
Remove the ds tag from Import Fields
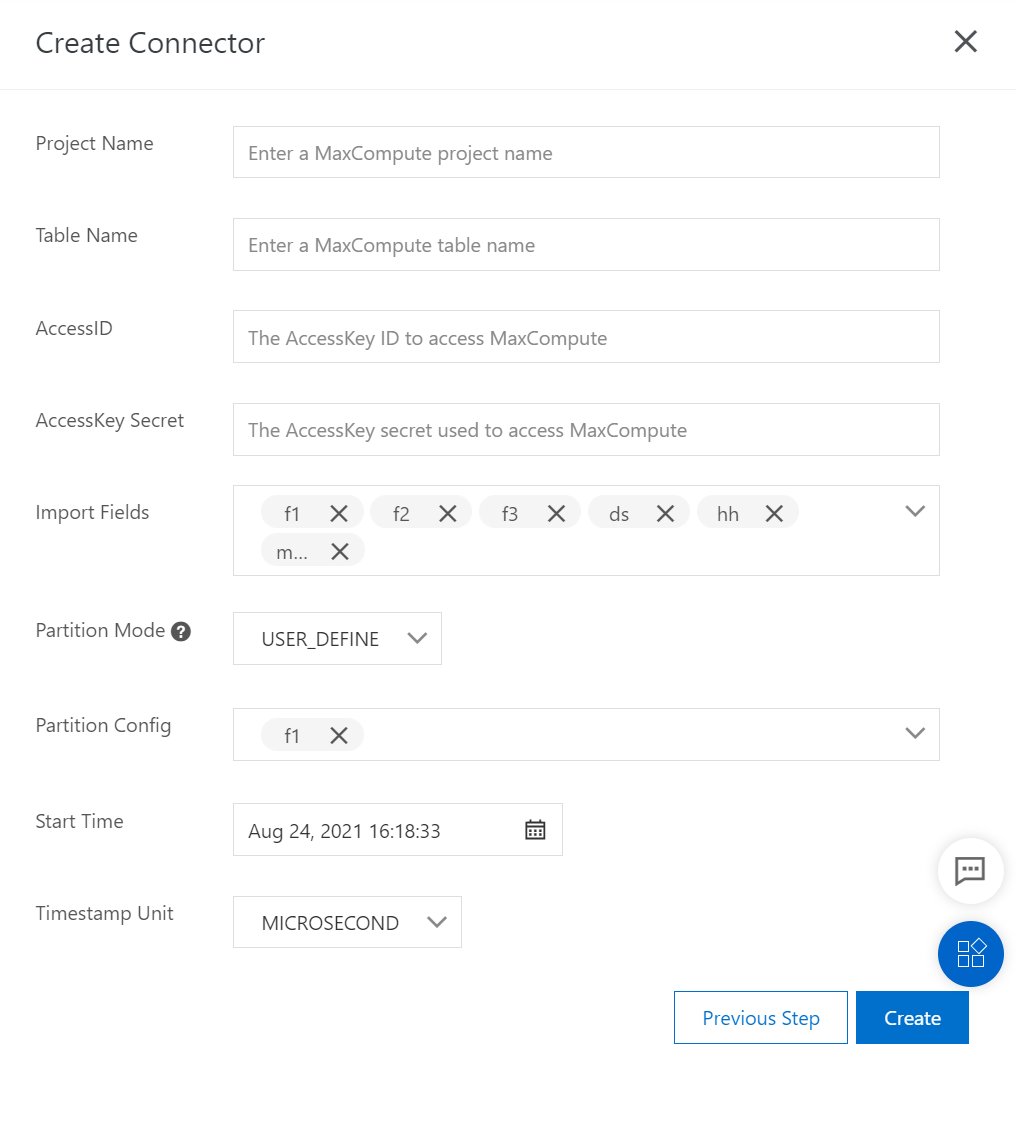[665, 513]
